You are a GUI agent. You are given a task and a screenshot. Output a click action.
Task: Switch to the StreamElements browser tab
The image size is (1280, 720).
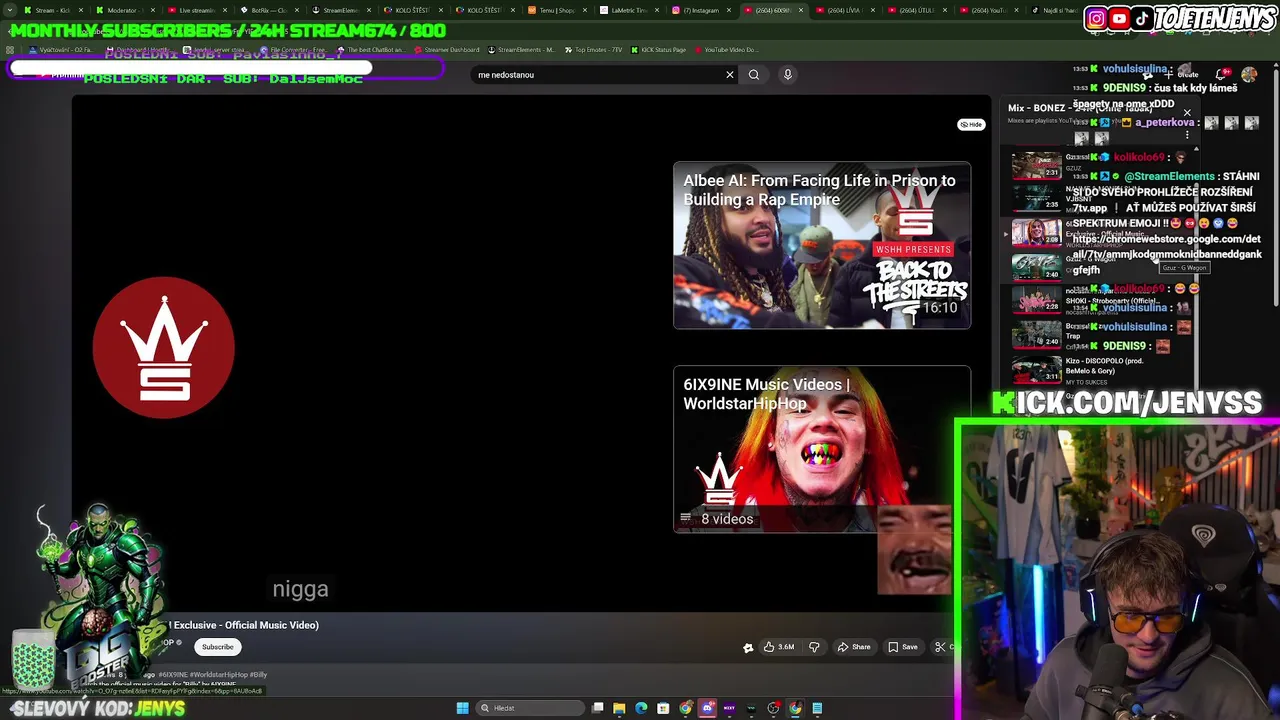(x=340, y=10)
